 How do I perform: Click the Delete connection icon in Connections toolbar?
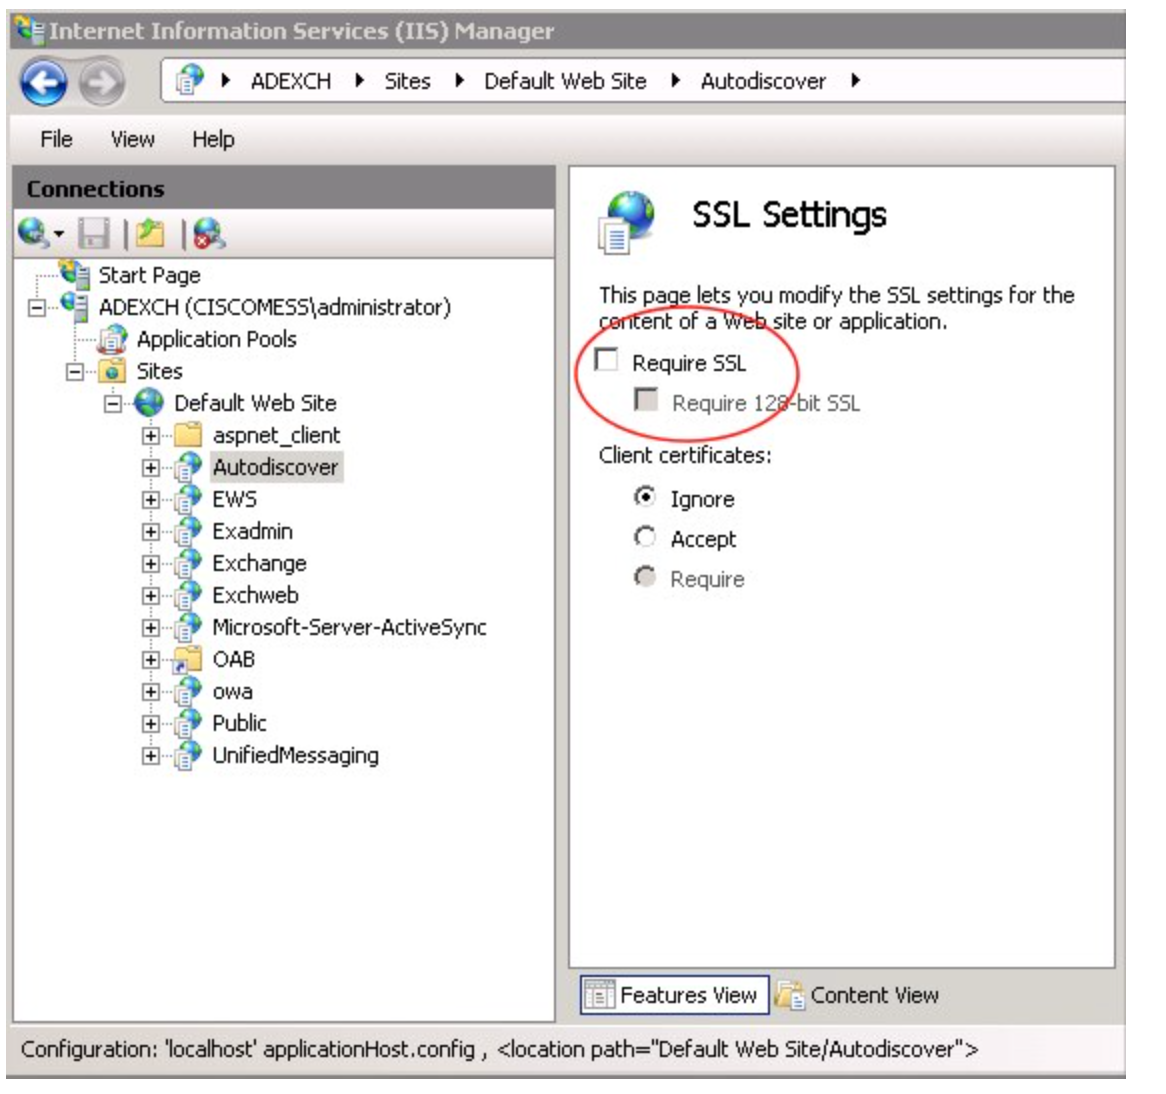[x=208, y=234]
